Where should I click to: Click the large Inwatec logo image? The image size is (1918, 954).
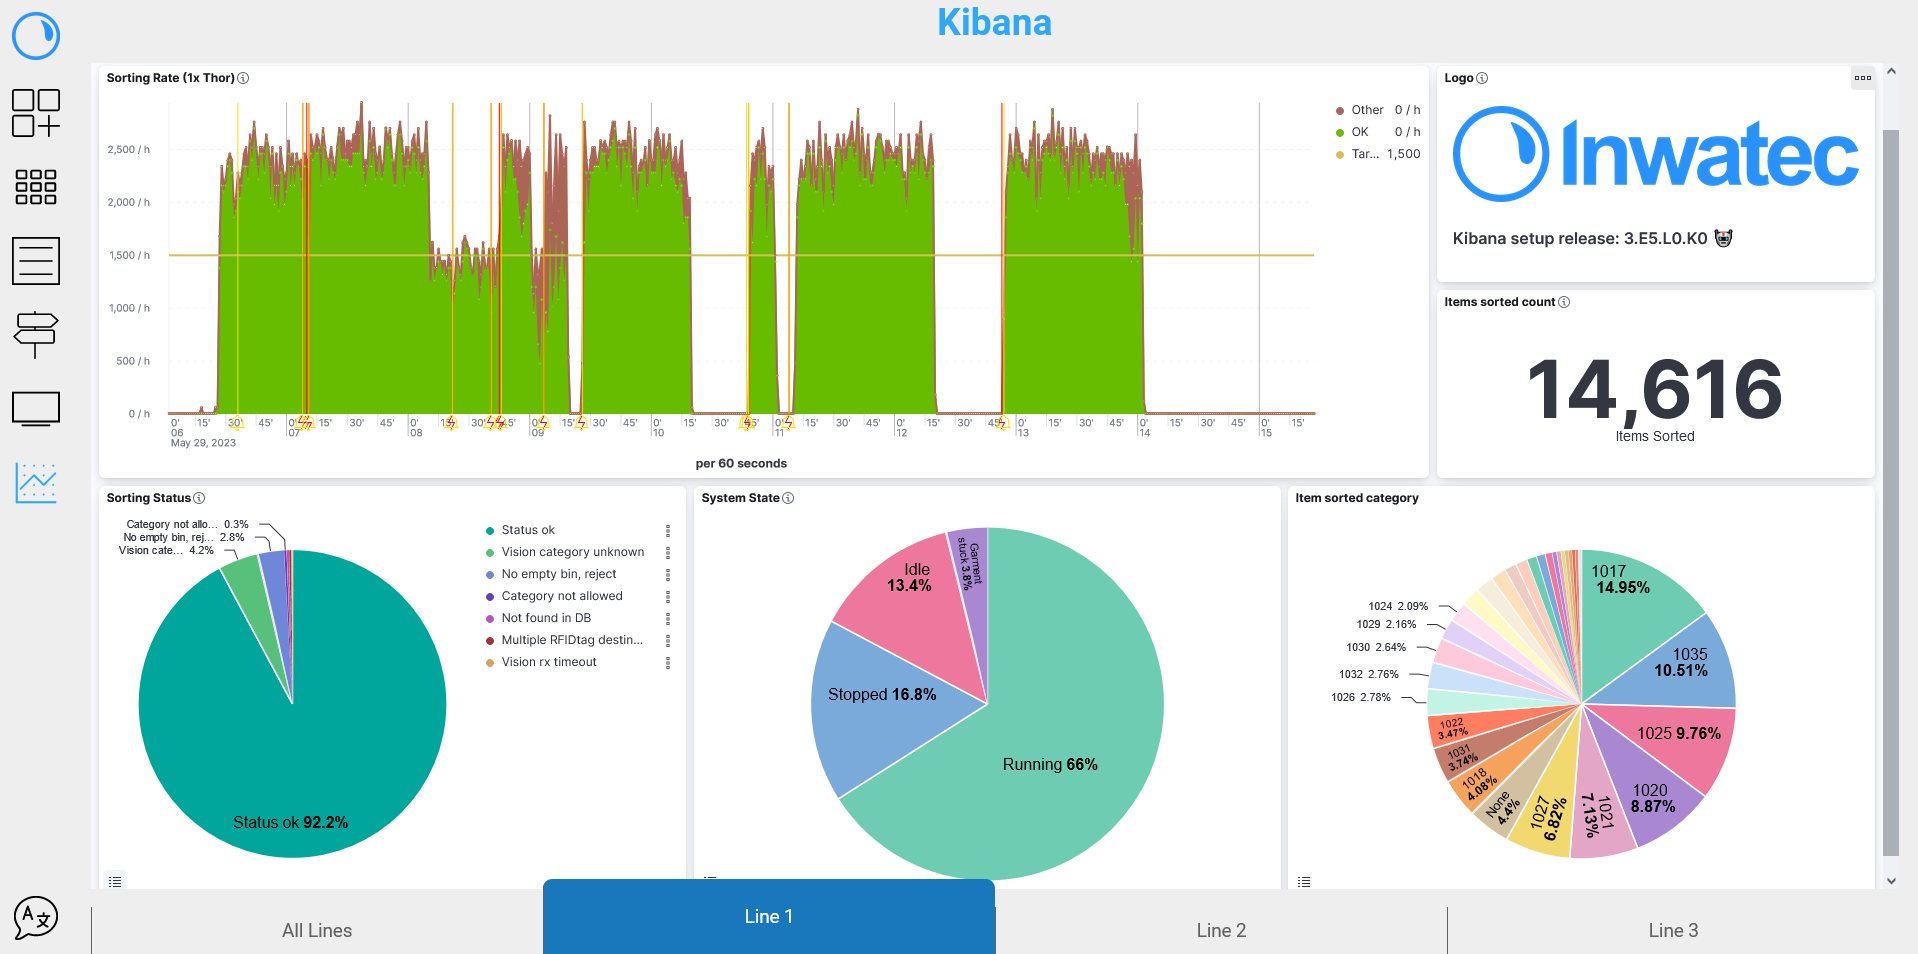(1655, 154)
